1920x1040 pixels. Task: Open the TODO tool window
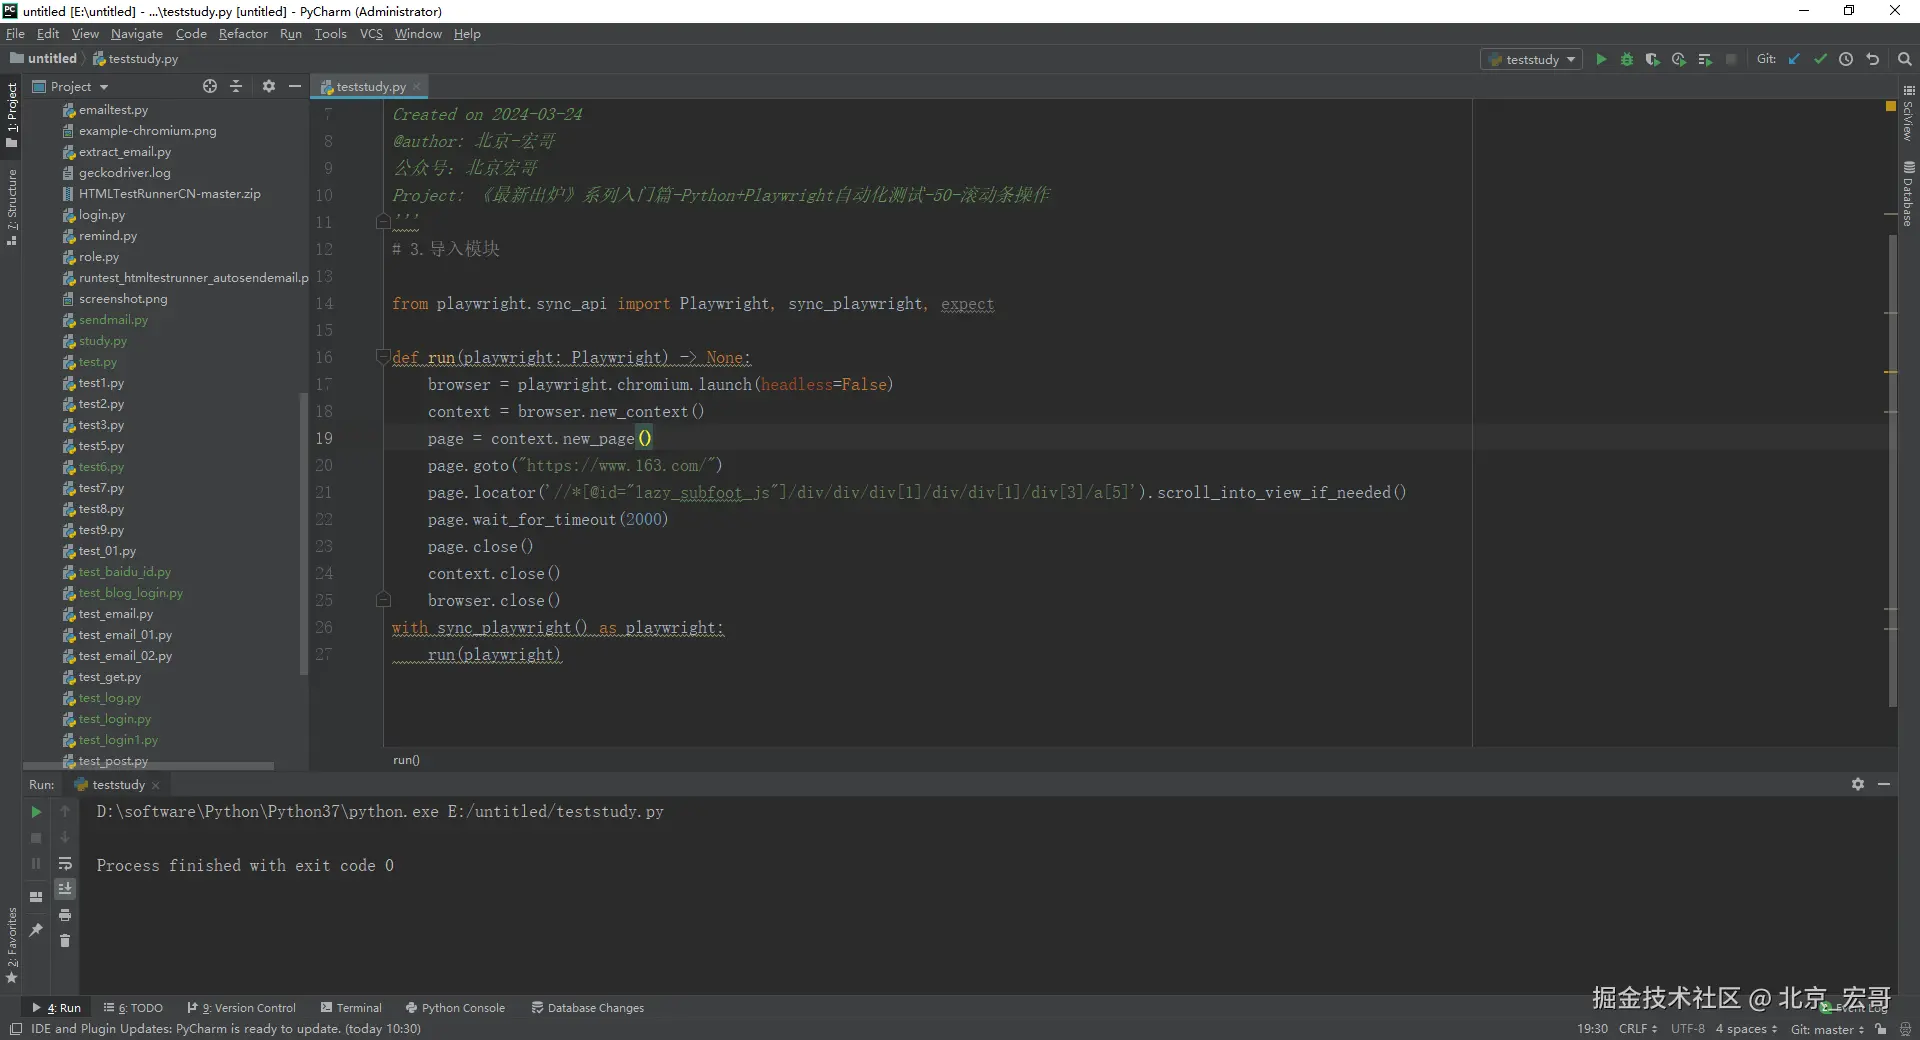[133, 1008]
